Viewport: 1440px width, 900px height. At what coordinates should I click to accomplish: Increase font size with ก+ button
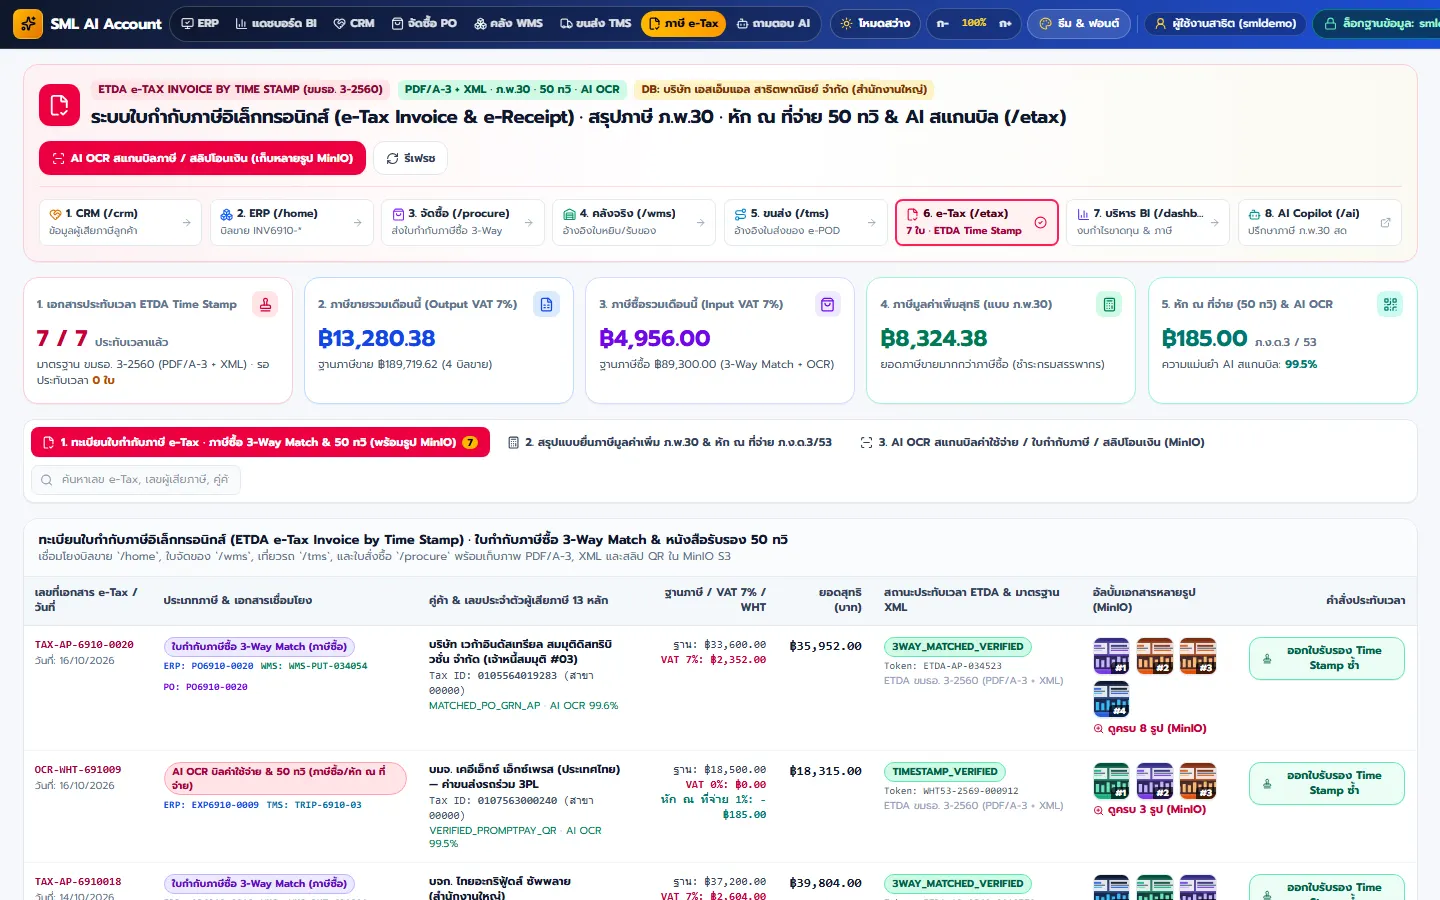pos(1005,23)
